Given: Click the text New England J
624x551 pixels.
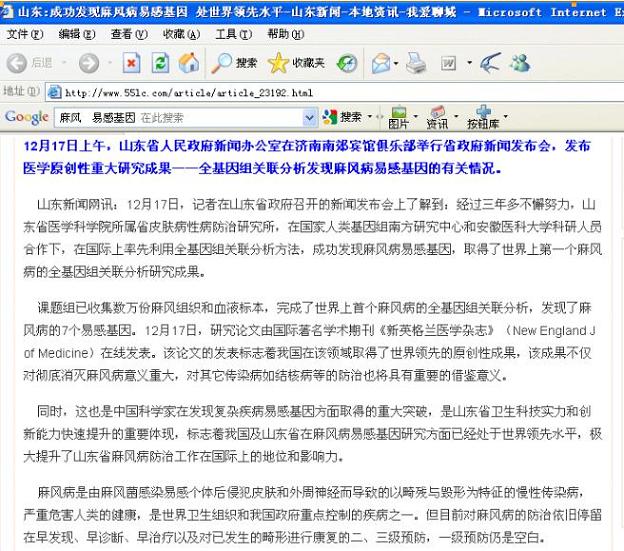Looking at the screenshot, I should [x=554, y=331].
